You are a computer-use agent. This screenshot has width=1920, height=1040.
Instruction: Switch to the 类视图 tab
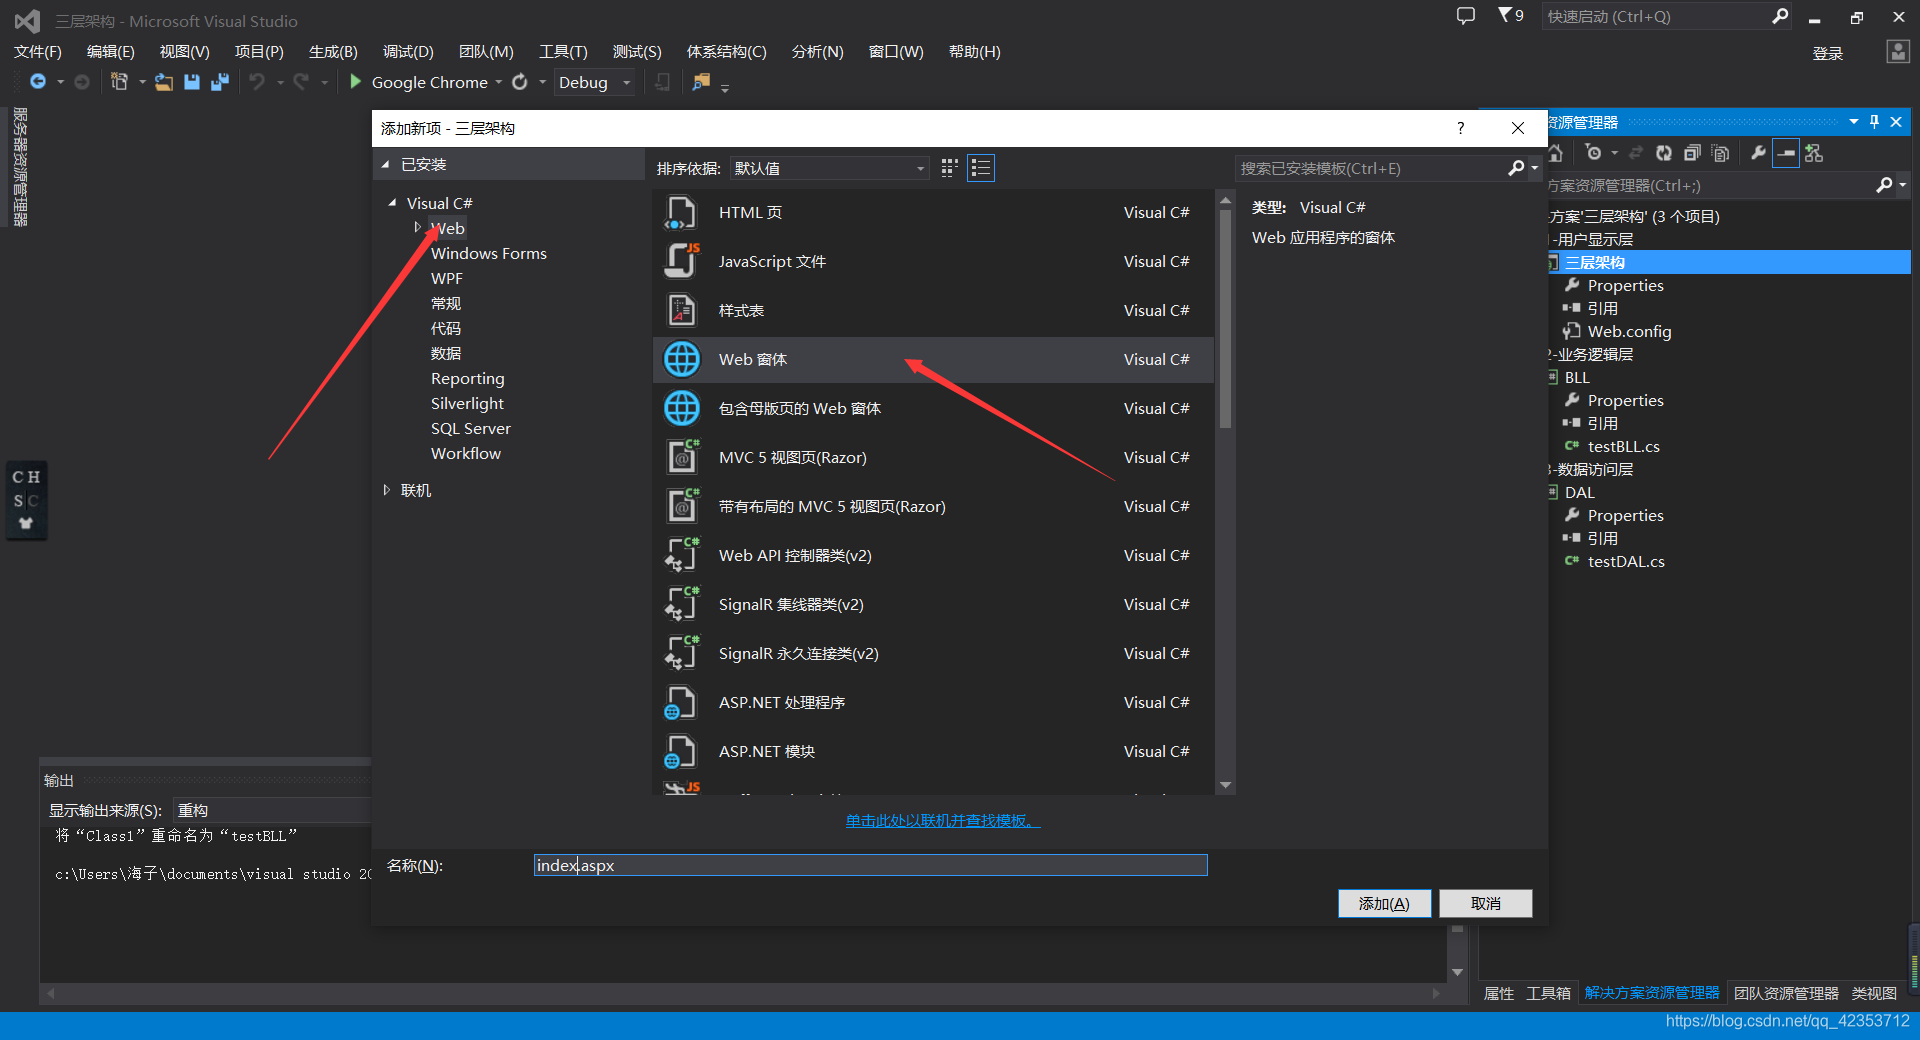click(1874, 993)
